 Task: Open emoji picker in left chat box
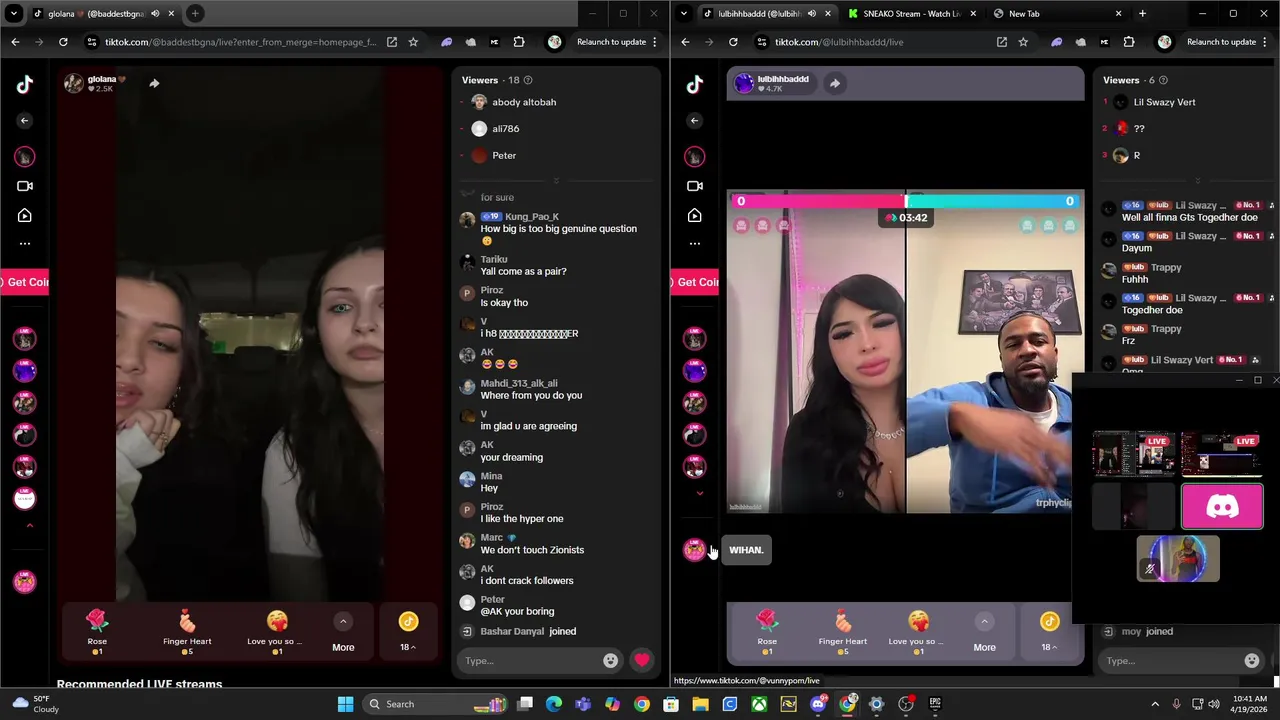tap(610, 660)
